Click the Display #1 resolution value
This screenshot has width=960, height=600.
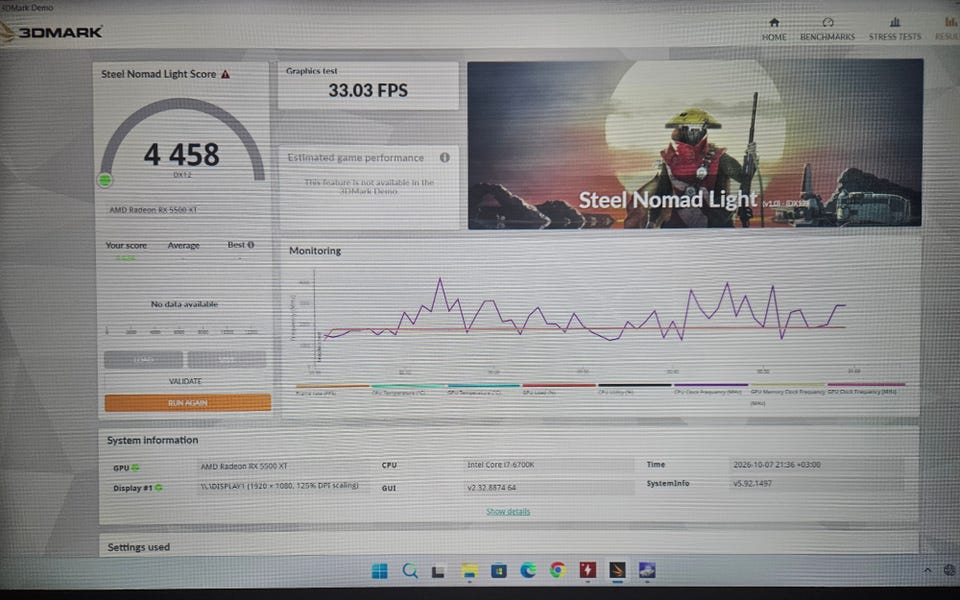pos(279,486)
